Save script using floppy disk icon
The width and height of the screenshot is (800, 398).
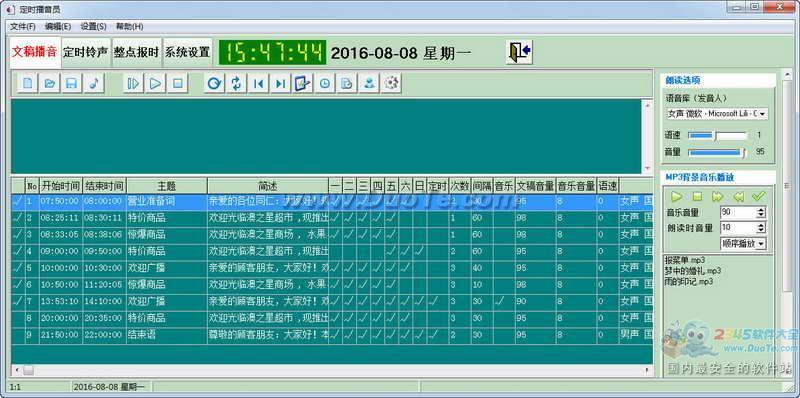tap(71, 83)
